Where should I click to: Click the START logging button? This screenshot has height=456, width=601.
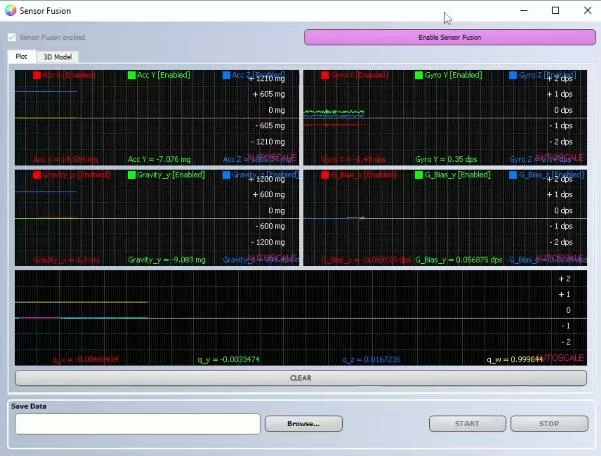pyautogui.click(x=467, y=423)
